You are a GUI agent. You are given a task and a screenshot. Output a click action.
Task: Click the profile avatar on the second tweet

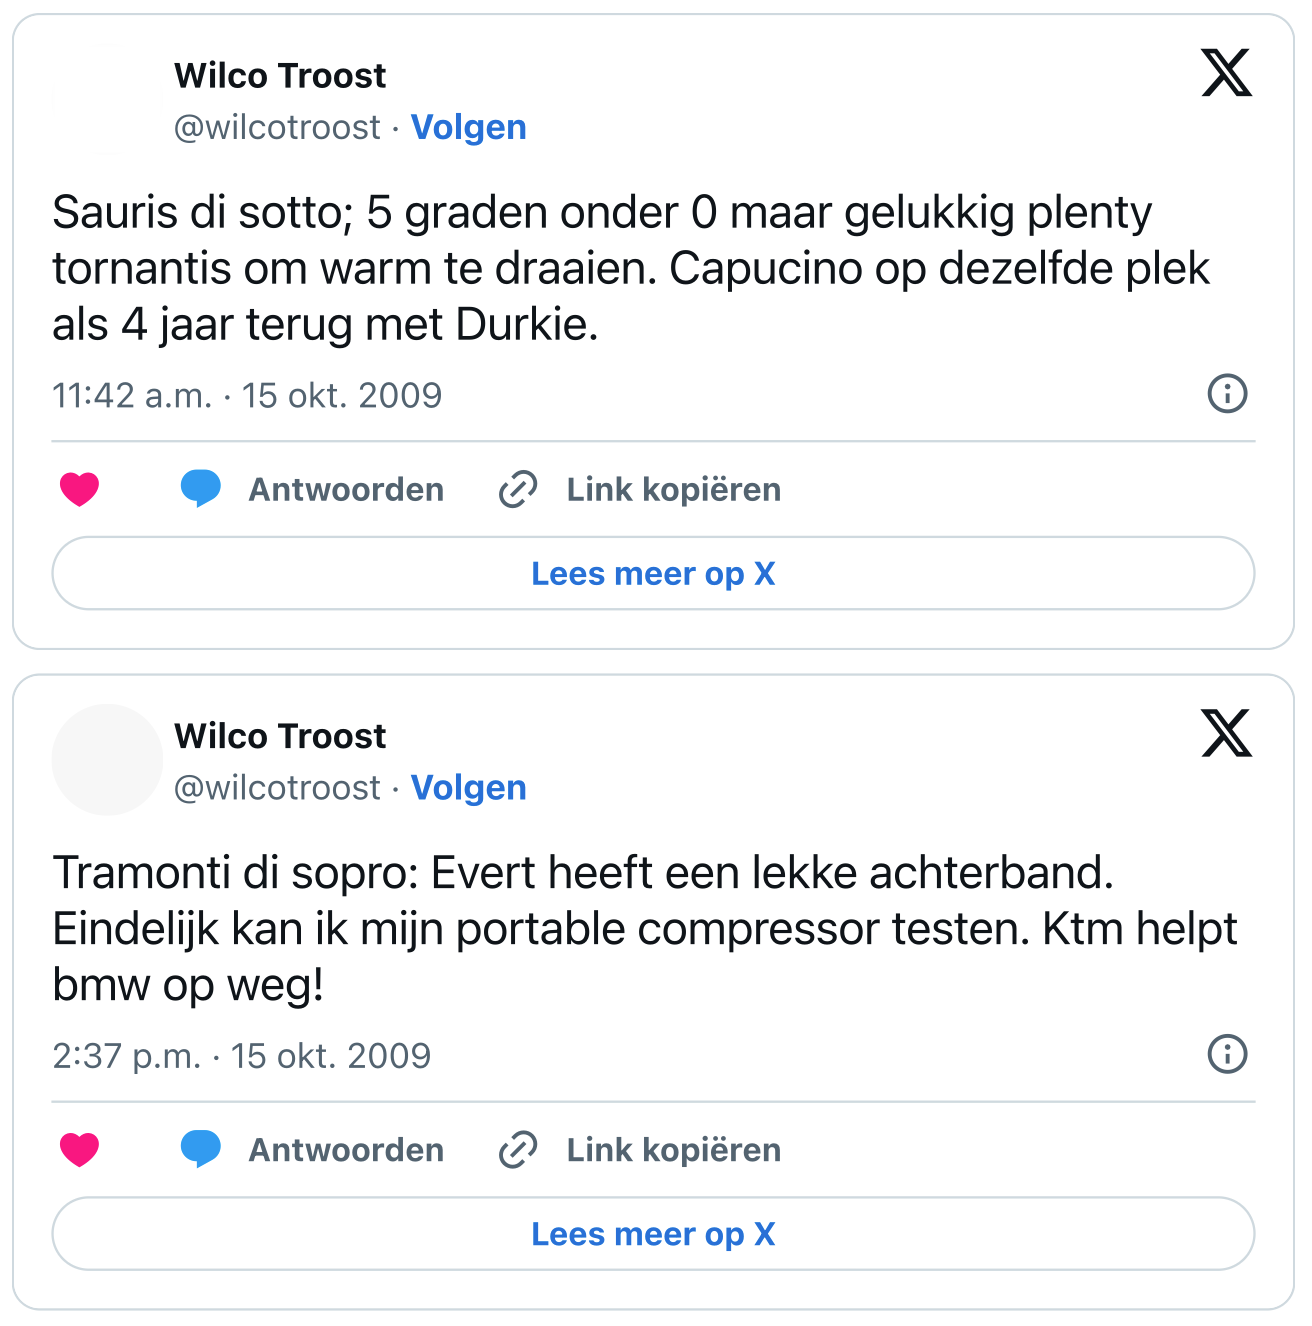pos(107,760)
